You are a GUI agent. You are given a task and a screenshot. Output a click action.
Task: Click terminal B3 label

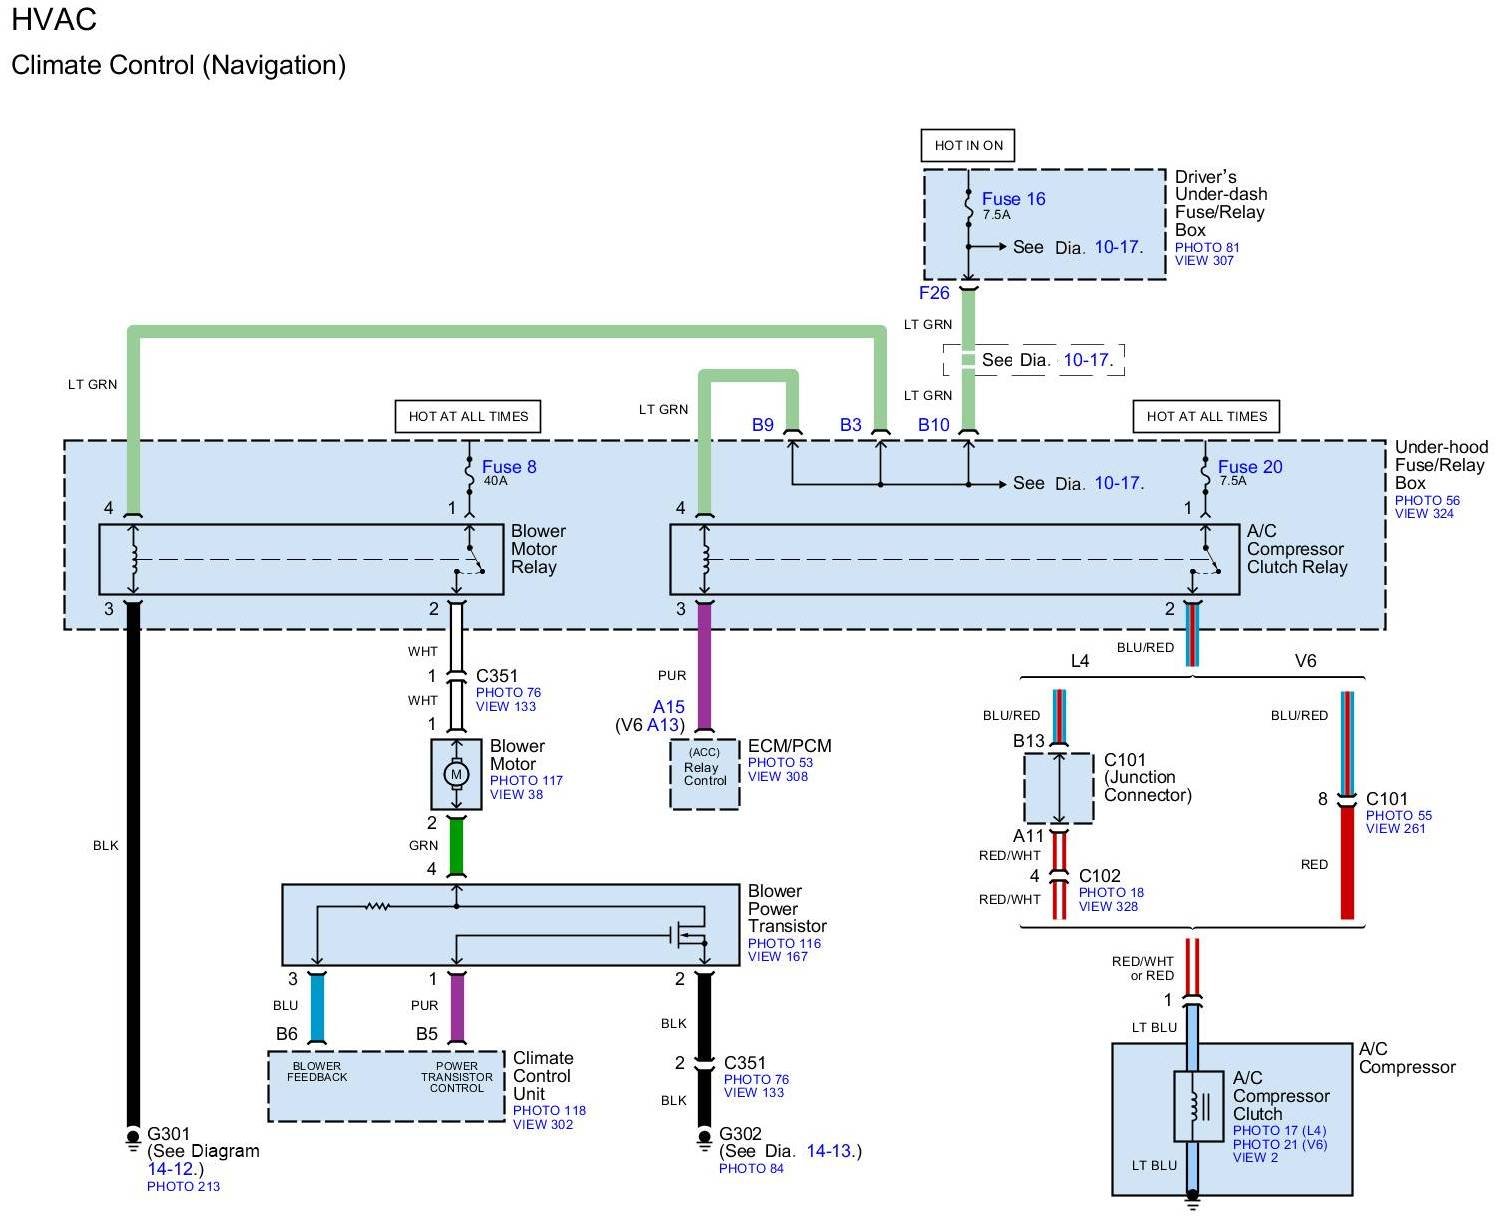[x=850, y=425]
